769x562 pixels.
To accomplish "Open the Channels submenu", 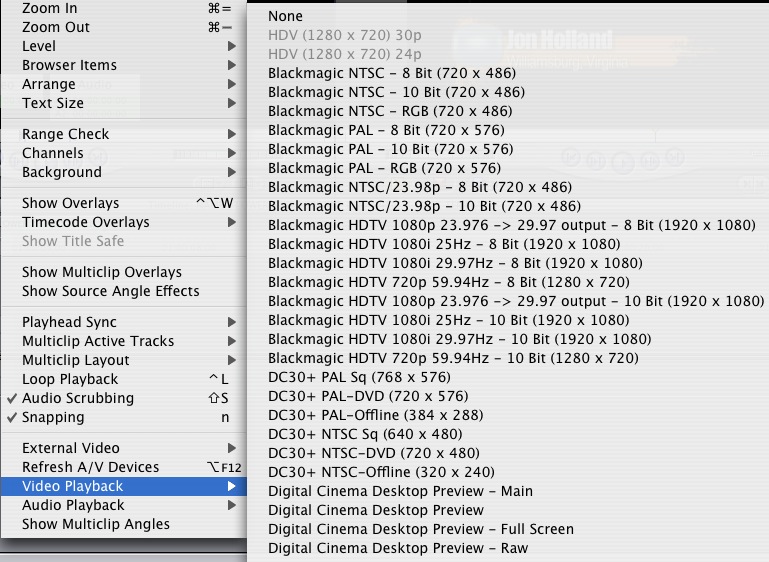I will [x=123, y=153].
